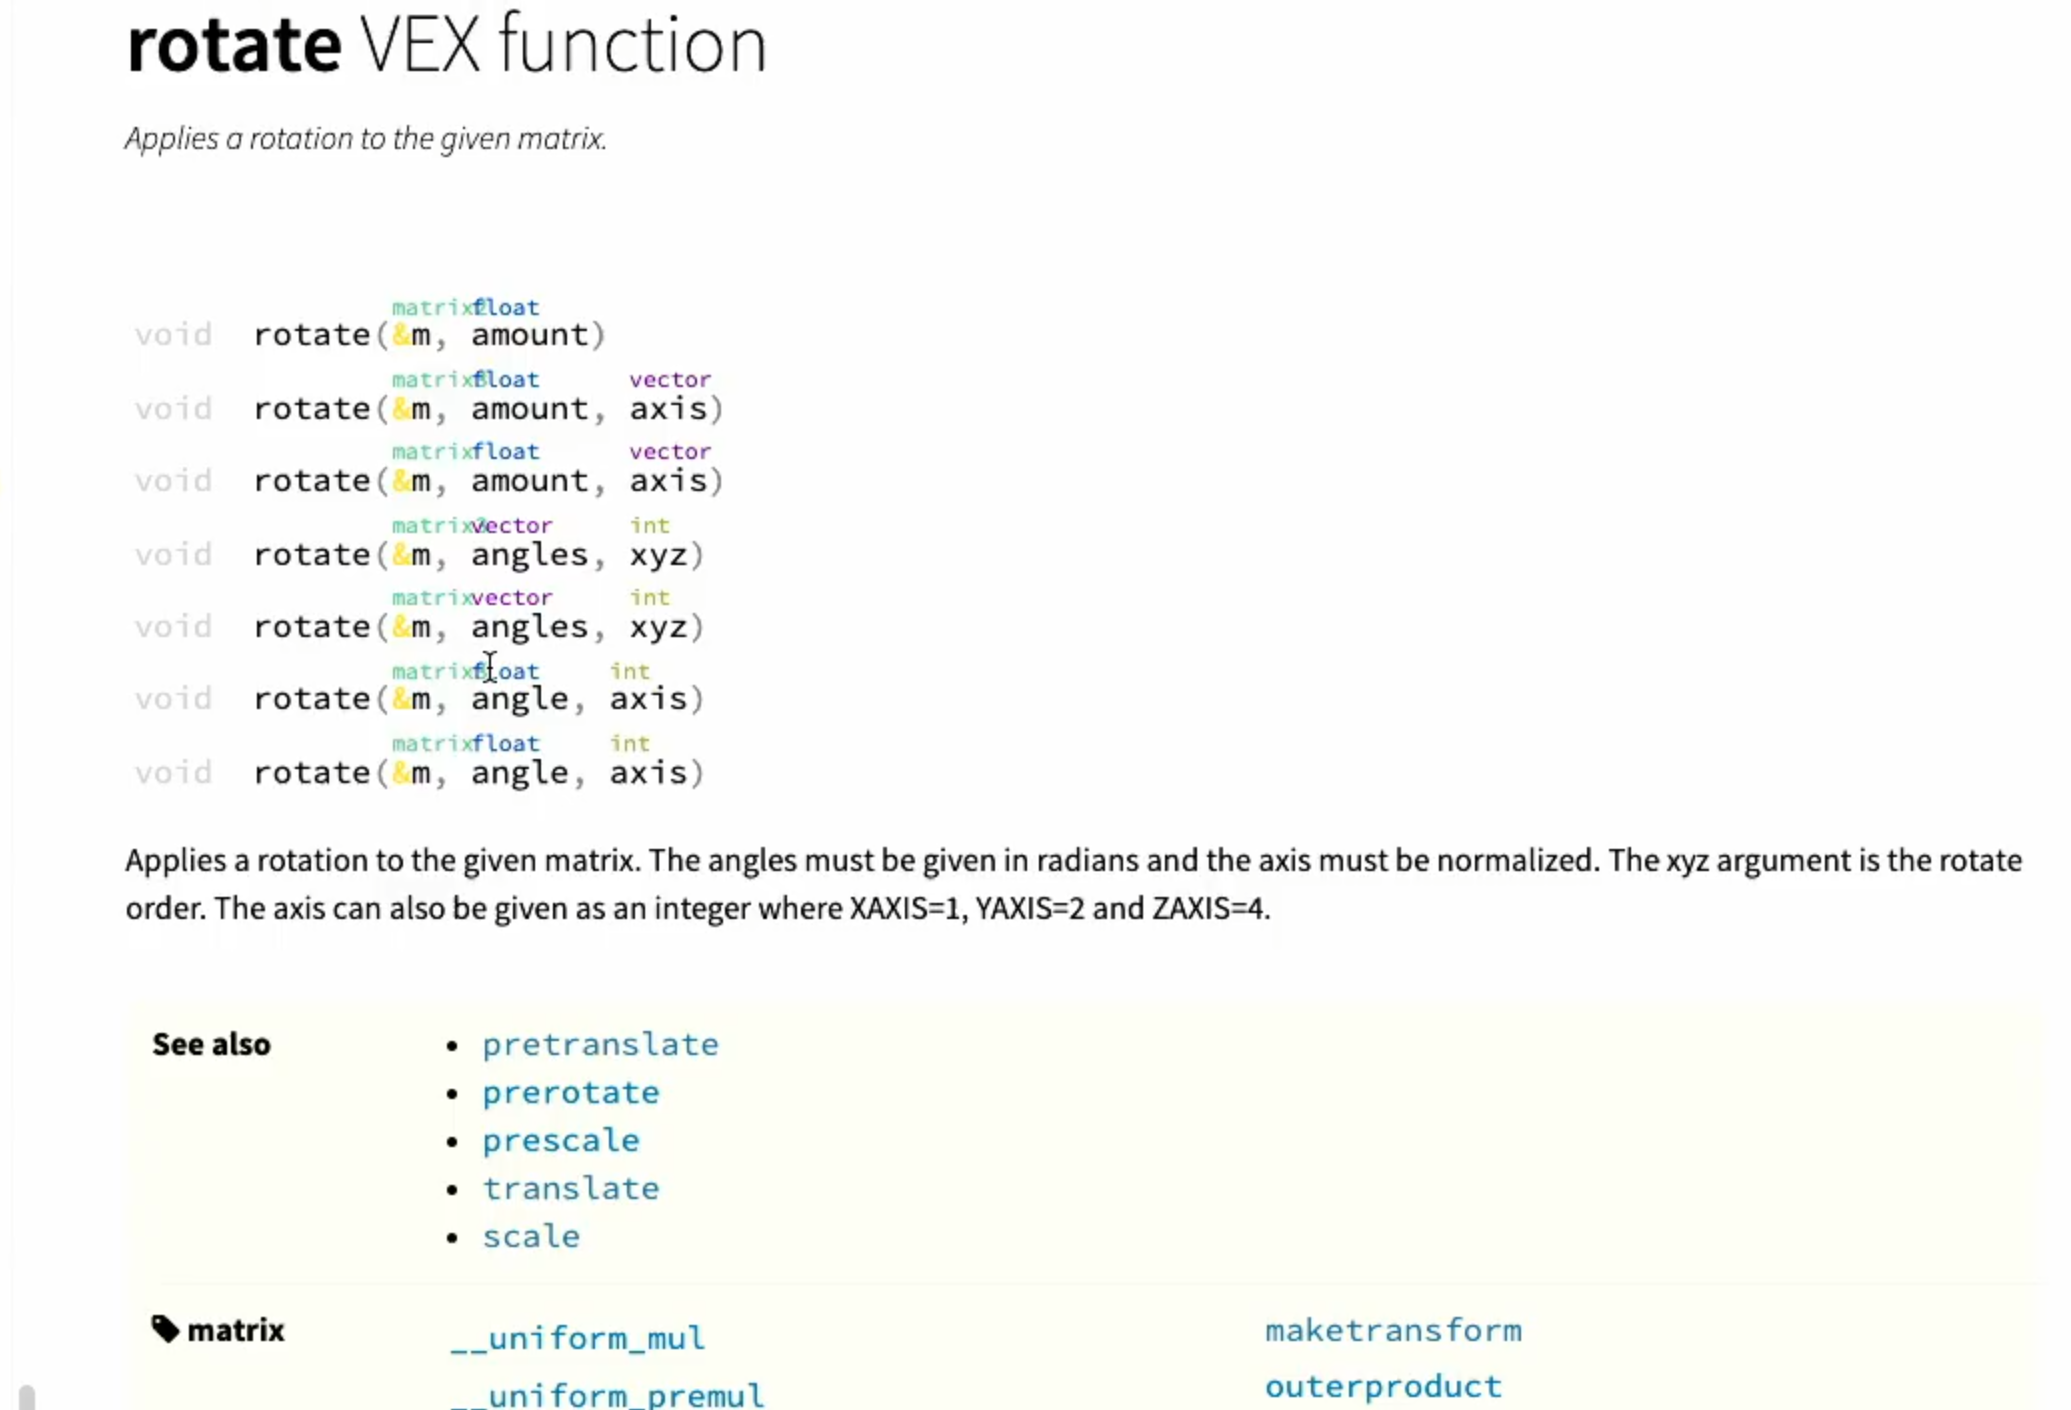The image size is (2071, 1410).
Task: Click the italic summary text under the title
Action: coord(366,138)
